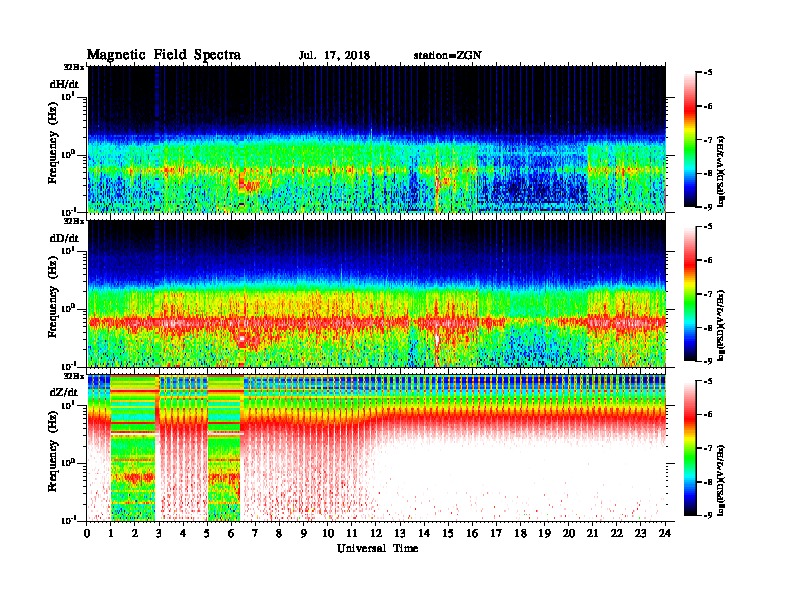
Task: Click the dZ/dt panel label
Action: (64, 392)
